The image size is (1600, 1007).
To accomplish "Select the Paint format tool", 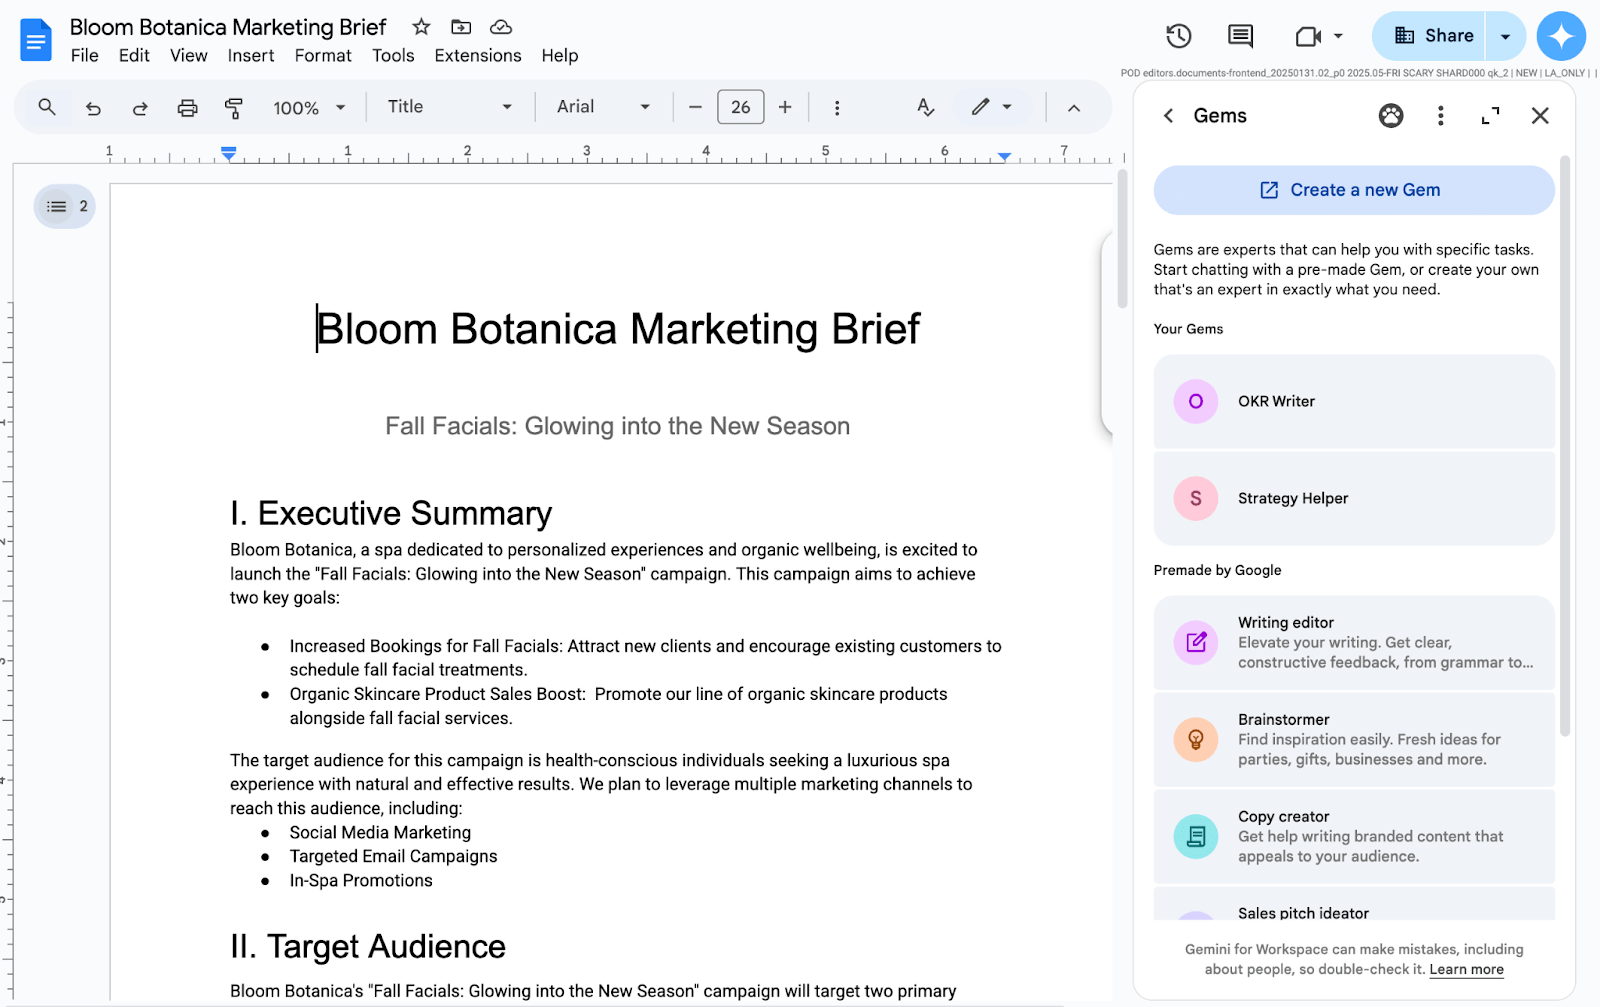I will [234, 107].
